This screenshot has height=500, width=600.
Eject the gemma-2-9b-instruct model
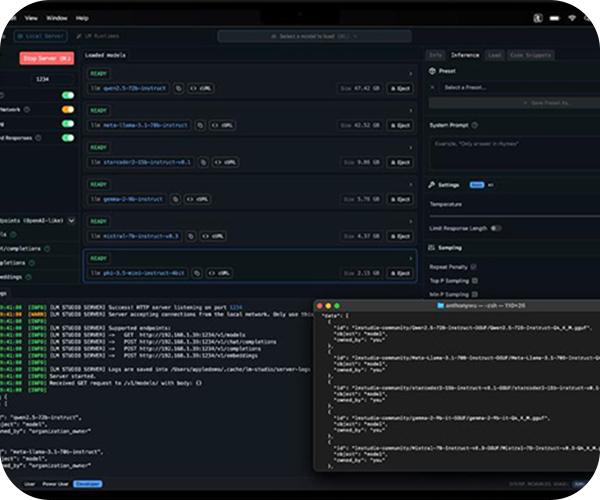click(x=400, y=199)
